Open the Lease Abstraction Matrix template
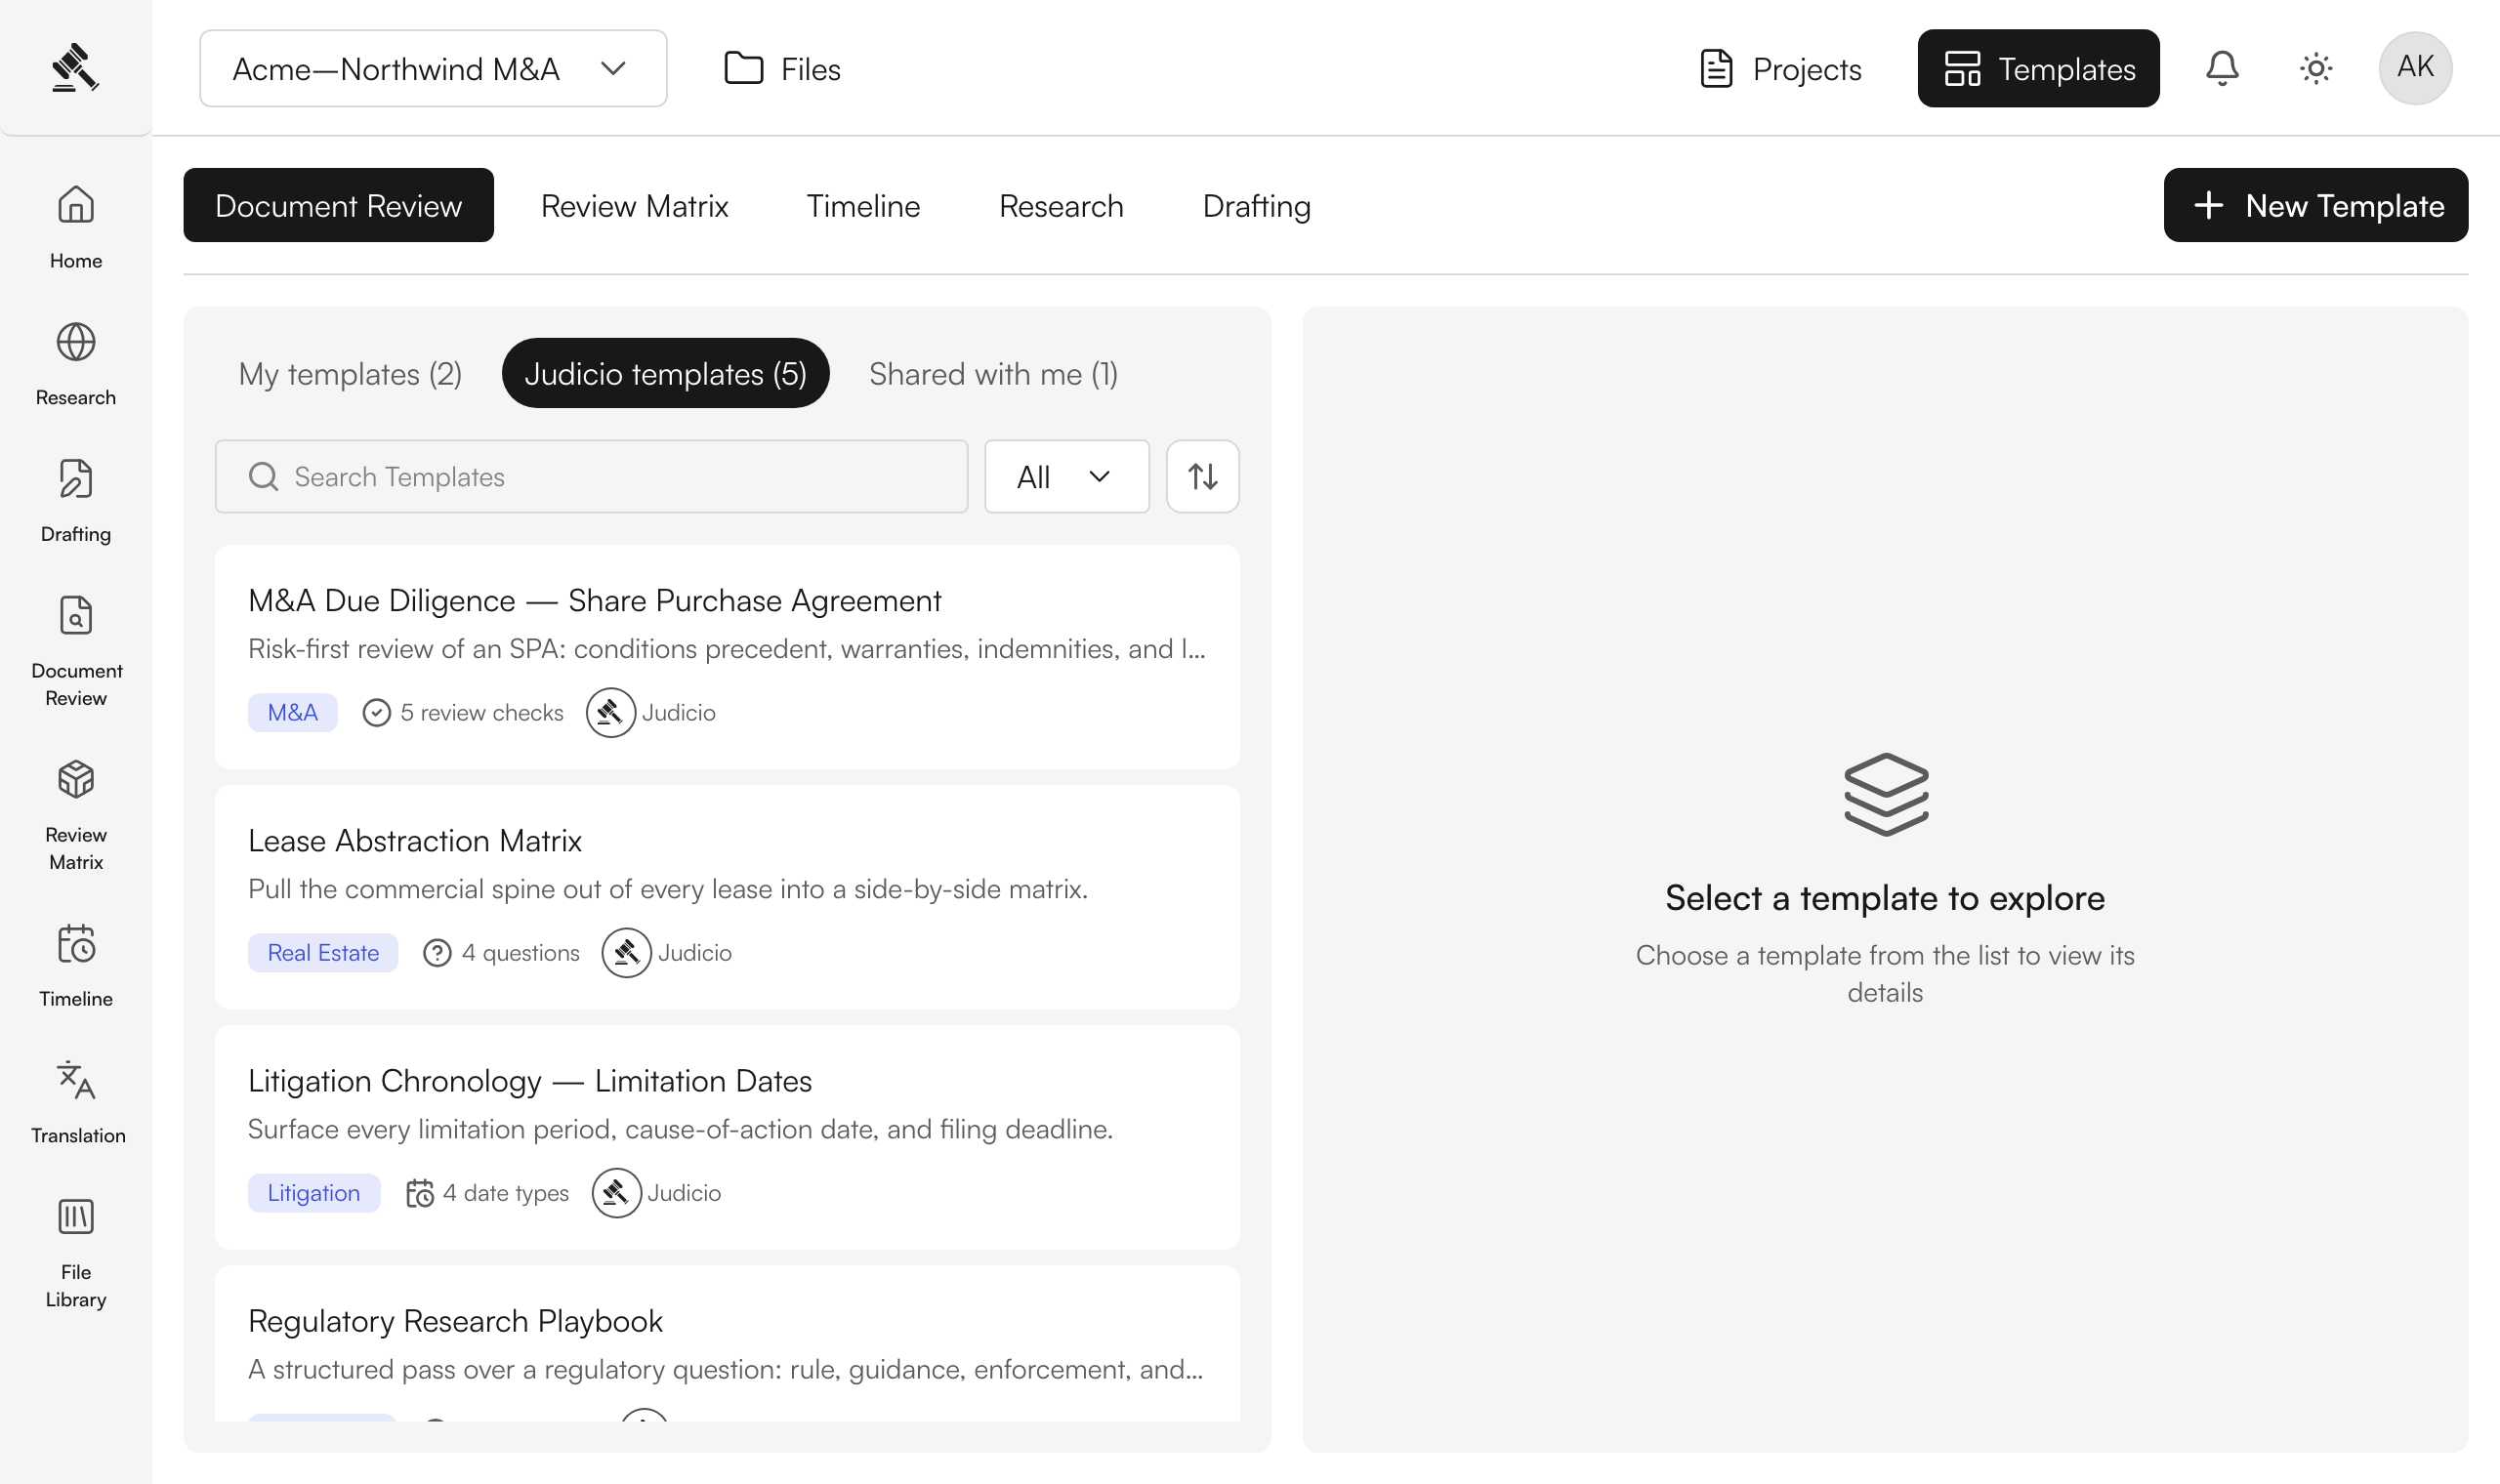This screenshot has height=1484, width=2500. [x=727, y=897]
